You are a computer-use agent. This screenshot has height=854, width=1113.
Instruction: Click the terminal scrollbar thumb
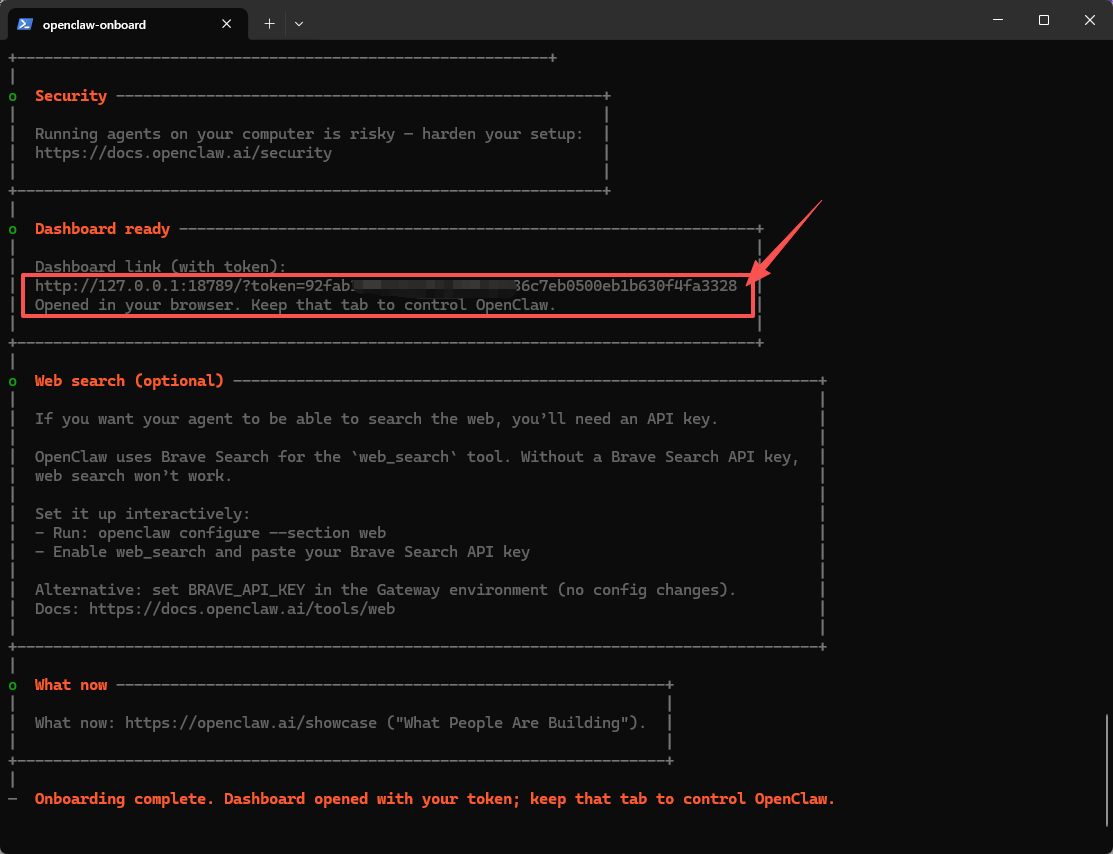(x=1107, y=770)
